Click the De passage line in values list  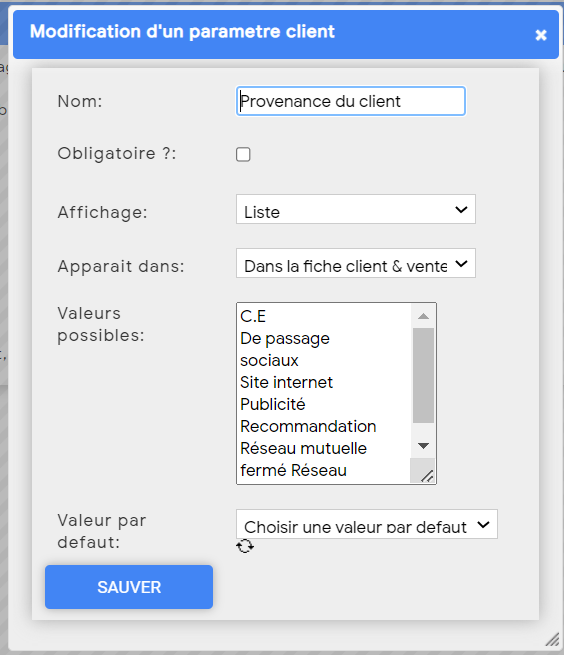tap(285, 338)
